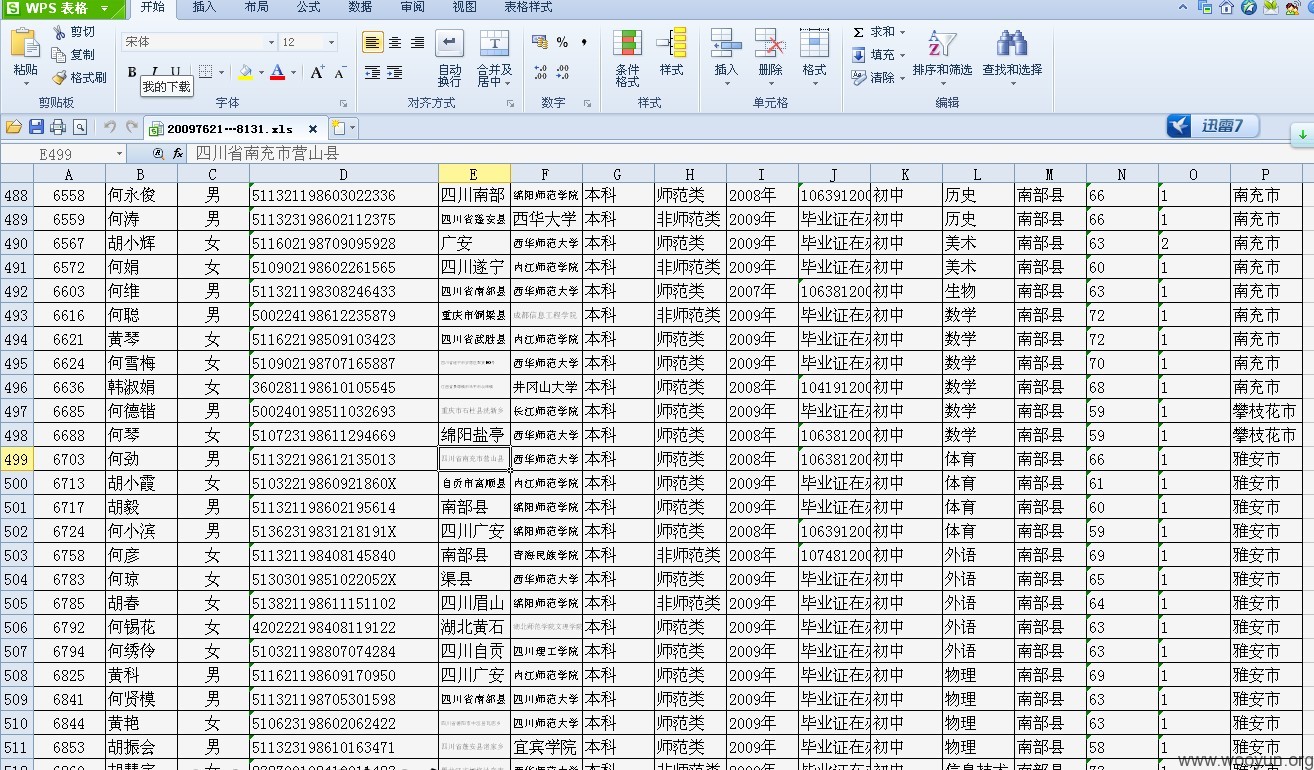
Task: Toggle bold formatting
Action: pos(132,72)
